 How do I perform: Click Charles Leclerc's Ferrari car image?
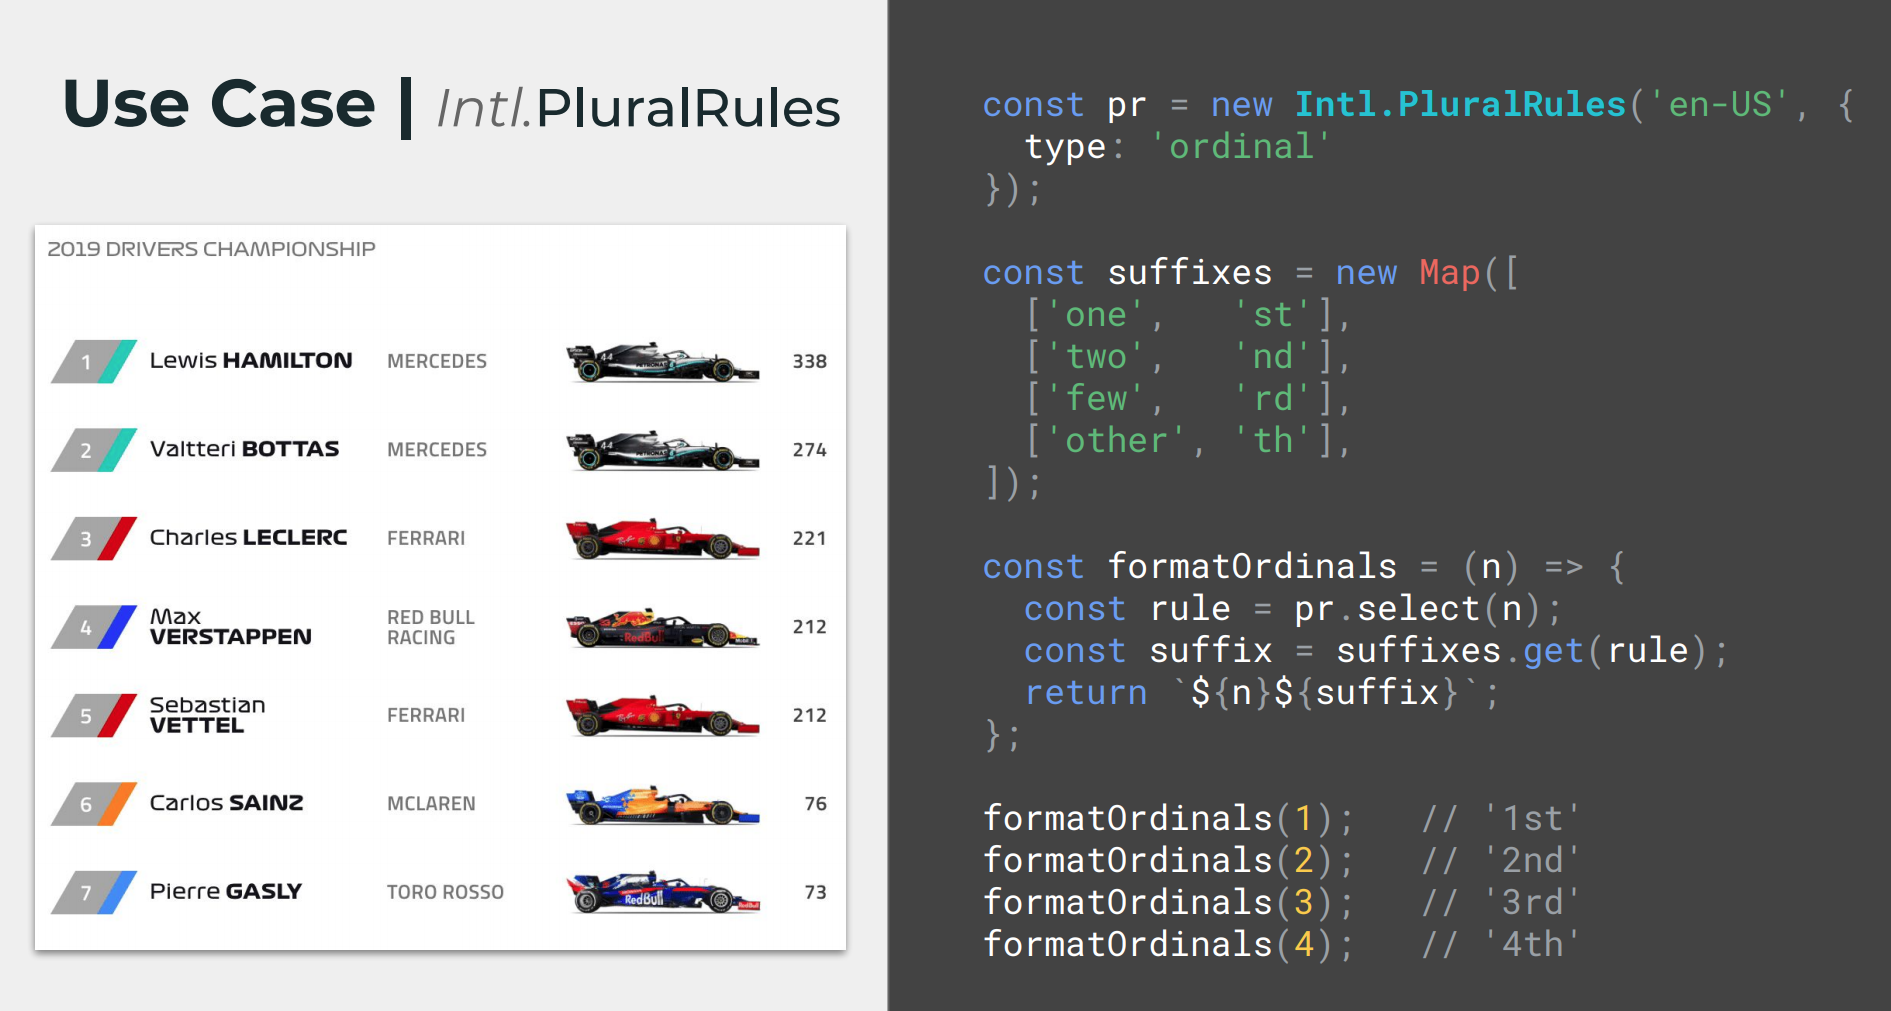[662, 539]
